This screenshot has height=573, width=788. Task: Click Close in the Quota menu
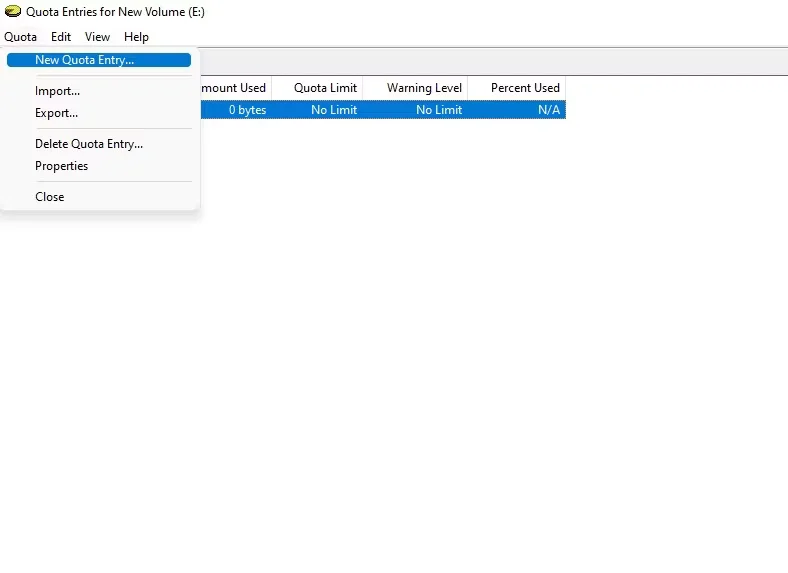50,197
